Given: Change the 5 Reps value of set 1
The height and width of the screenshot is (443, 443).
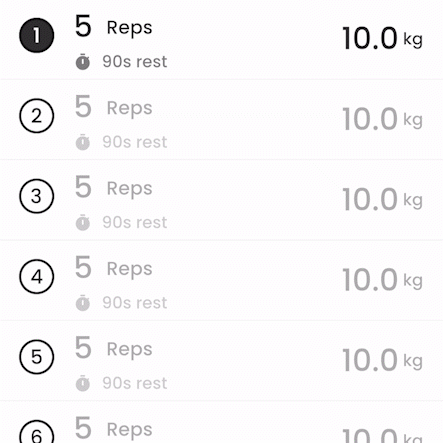Looking at the screenshot, I should click(114, 27).
